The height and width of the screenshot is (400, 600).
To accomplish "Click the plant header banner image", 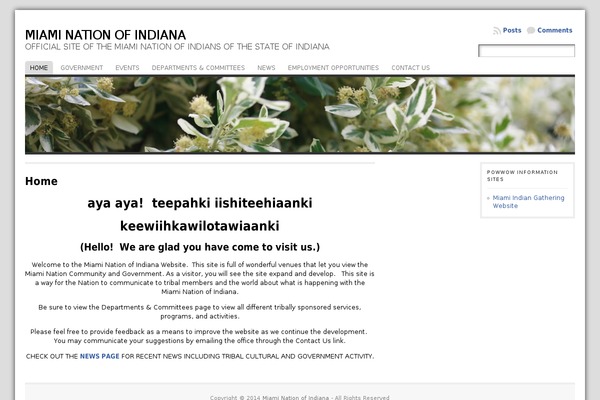I will [300, 114].
